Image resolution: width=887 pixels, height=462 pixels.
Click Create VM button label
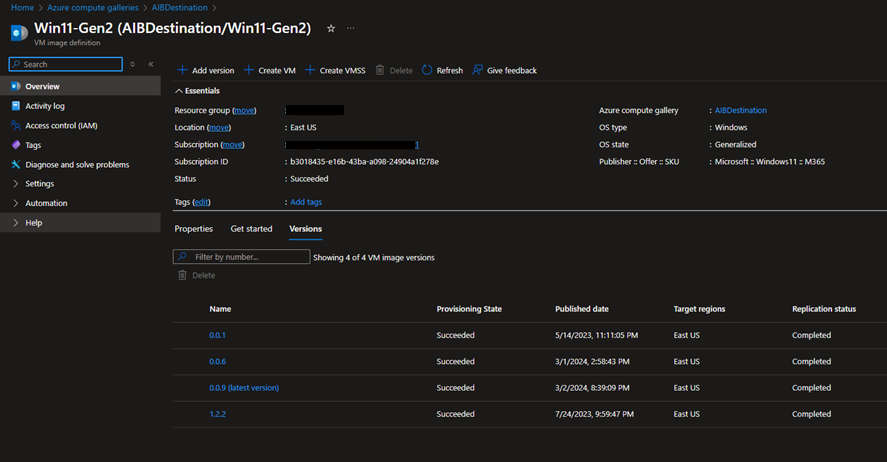[x=277, y=71]
